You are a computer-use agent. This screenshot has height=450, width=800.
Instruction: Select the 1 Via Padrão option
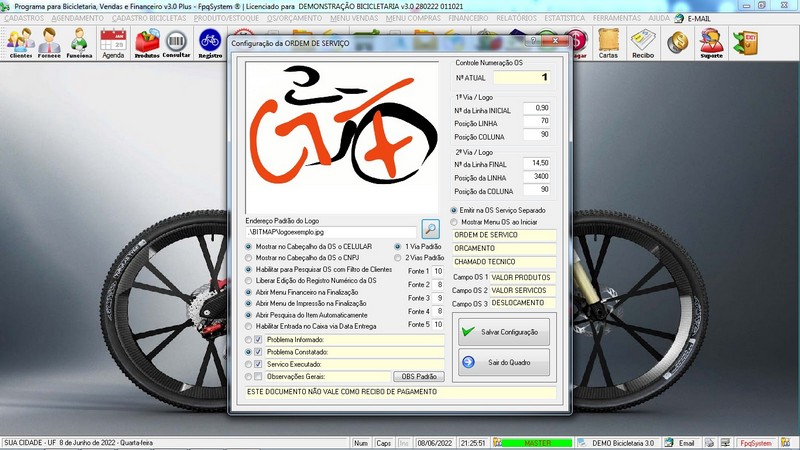point(397,246)
